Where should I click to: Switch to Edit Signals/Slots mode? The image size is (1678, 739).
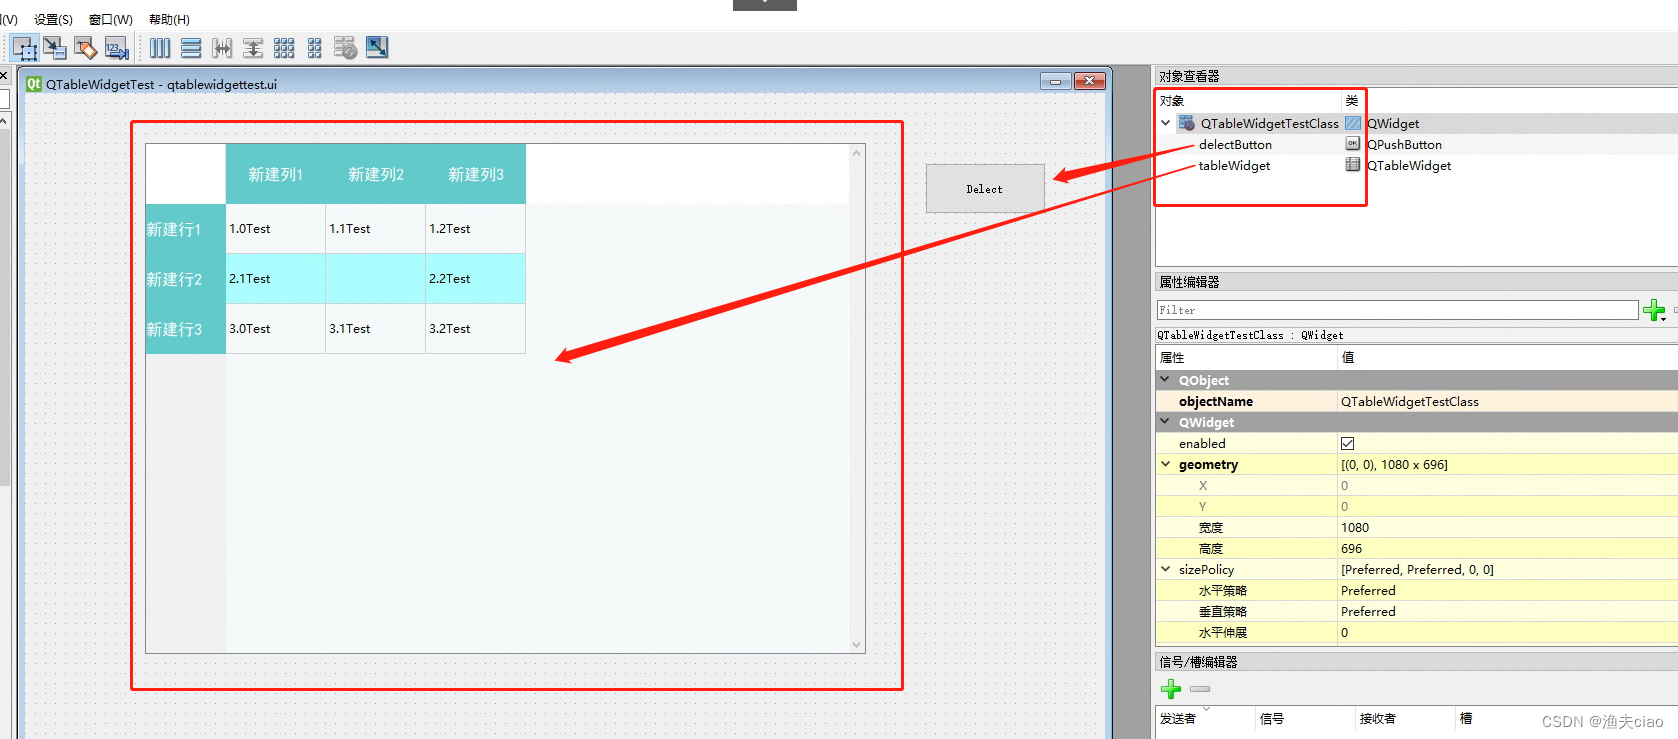(x=55, y=48)
